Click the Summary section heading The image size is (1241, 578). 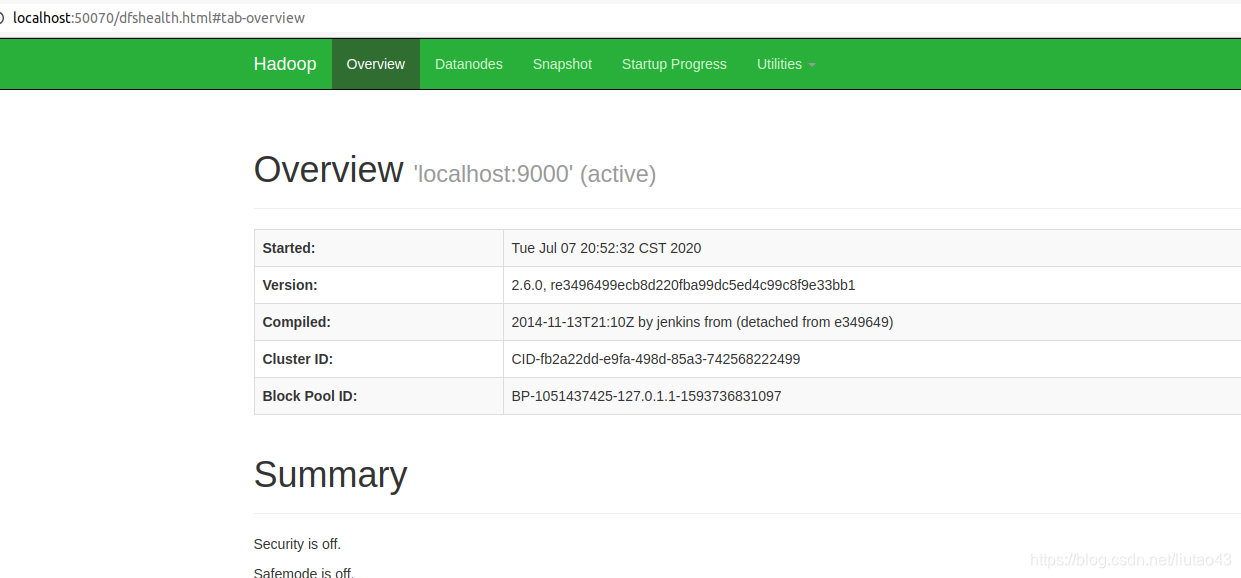[330, 475]
